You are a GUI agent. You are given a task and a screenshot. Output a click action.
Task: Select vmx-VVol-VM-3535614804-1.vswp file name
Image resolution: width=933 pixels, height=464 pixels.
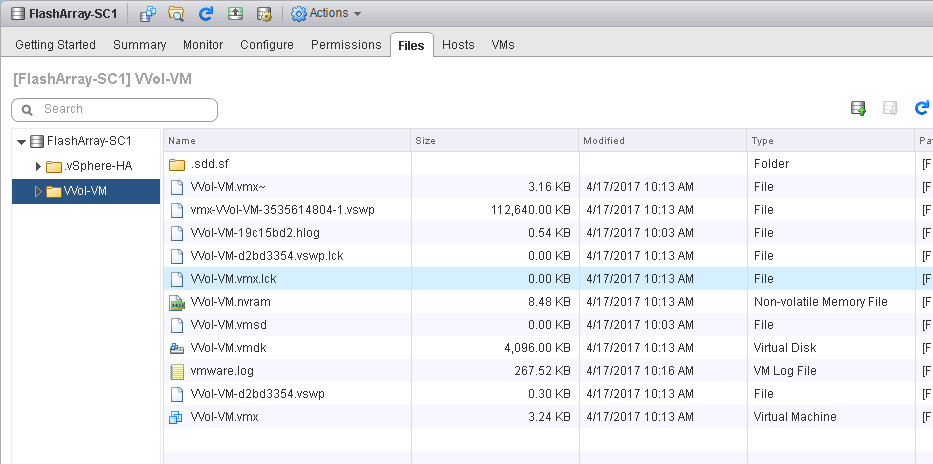point(283,210)
